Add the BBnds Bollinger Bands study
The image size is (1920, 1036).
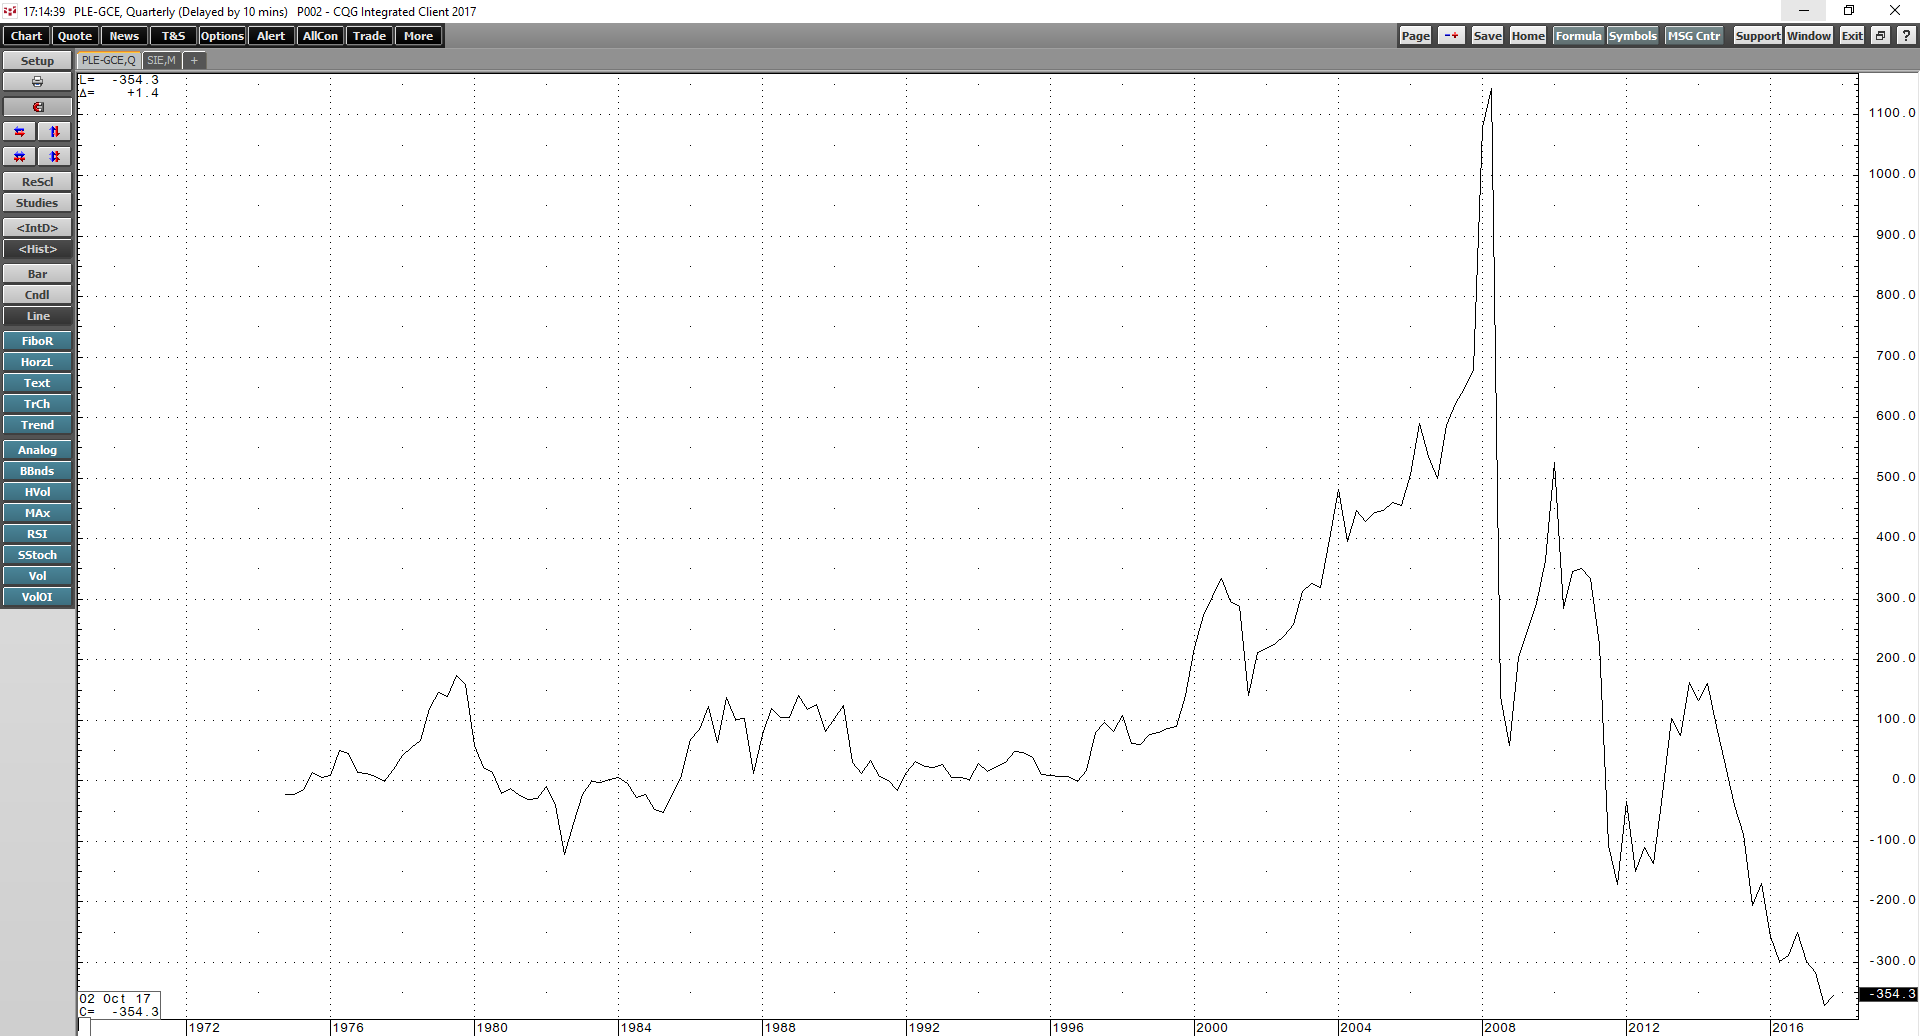pos(37,471)
